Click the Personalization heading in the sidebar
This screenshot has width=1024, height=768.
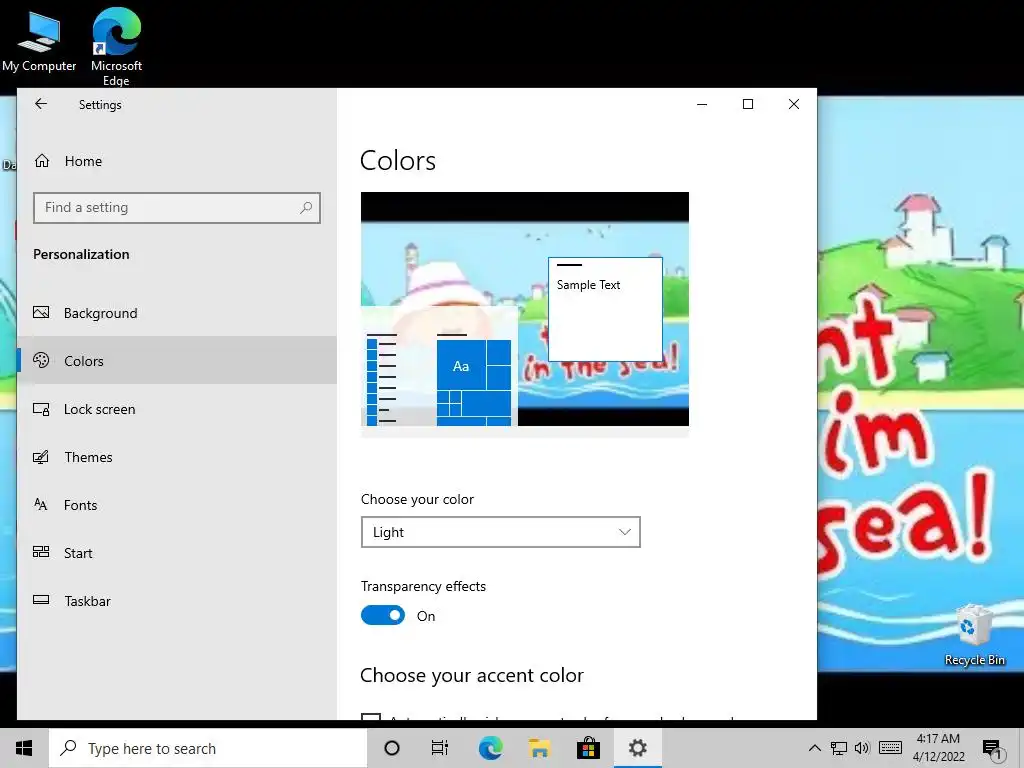pos(81,254)
